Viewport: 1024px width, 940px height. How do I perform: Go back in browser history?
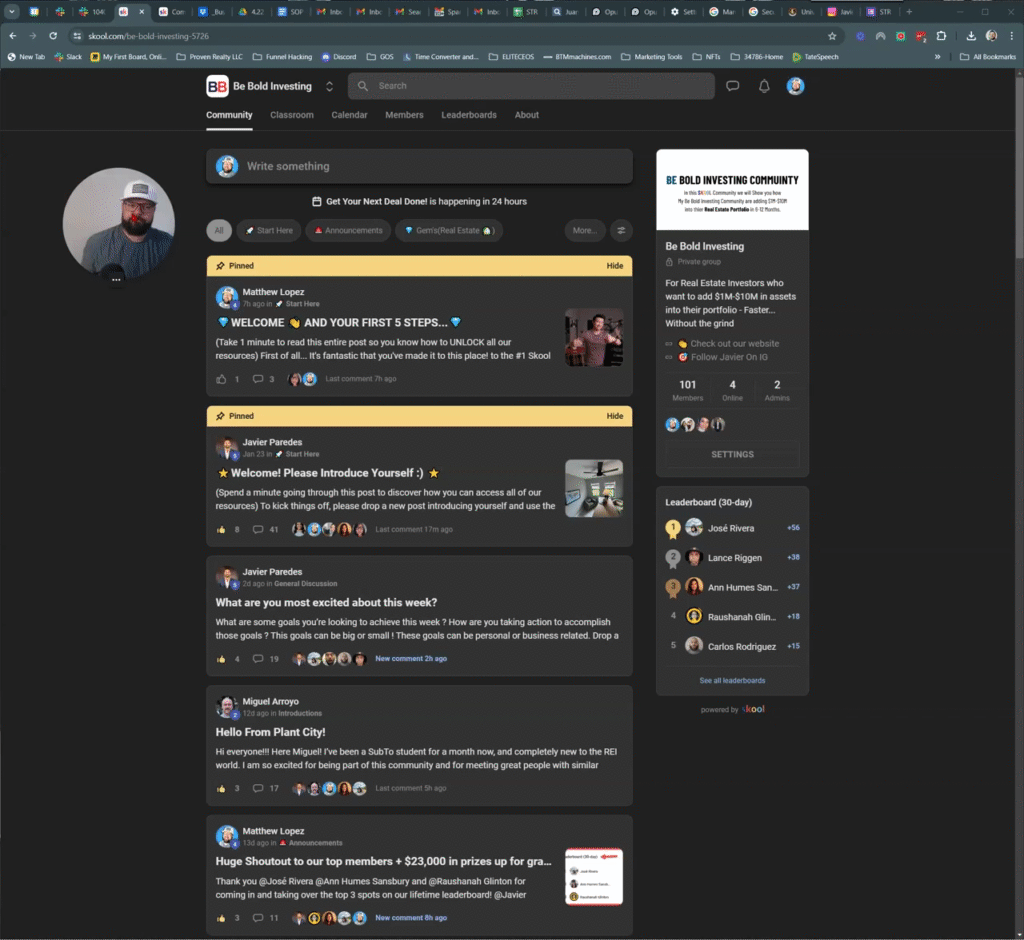[13, 36]
